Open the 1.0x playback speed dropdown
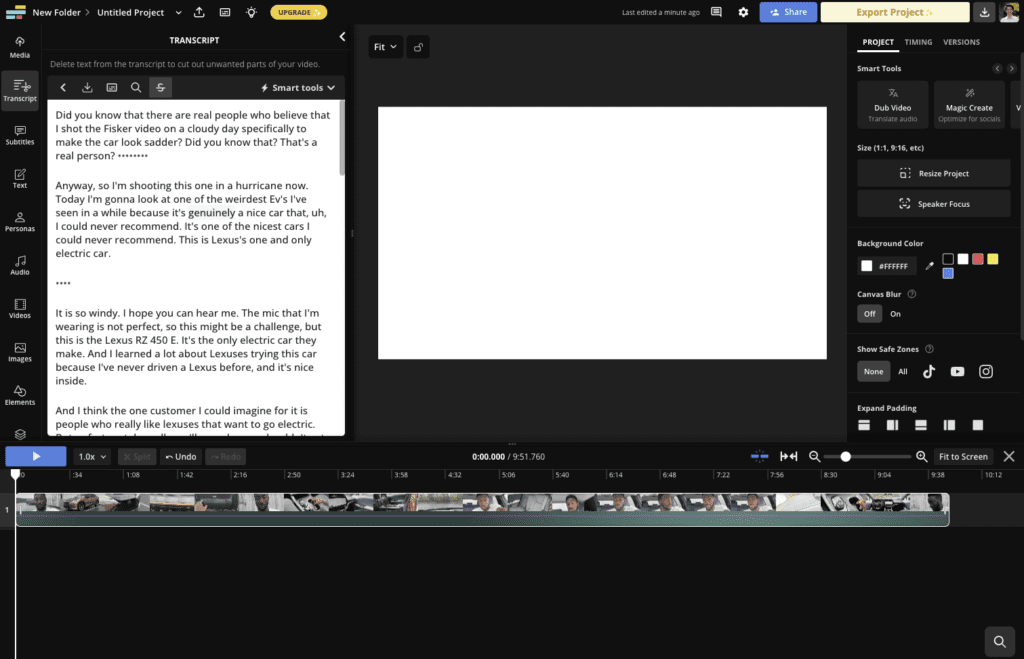Screen dimensions: 1024x659 pos(91,457)
